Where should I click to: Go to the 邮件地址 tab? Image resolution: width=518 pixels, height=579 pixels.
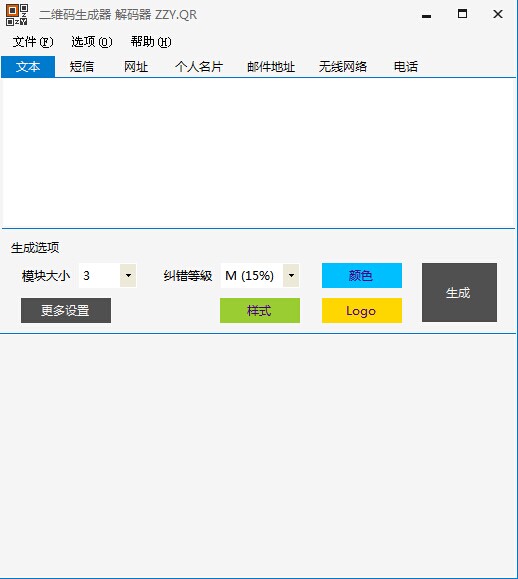point(271,67)
